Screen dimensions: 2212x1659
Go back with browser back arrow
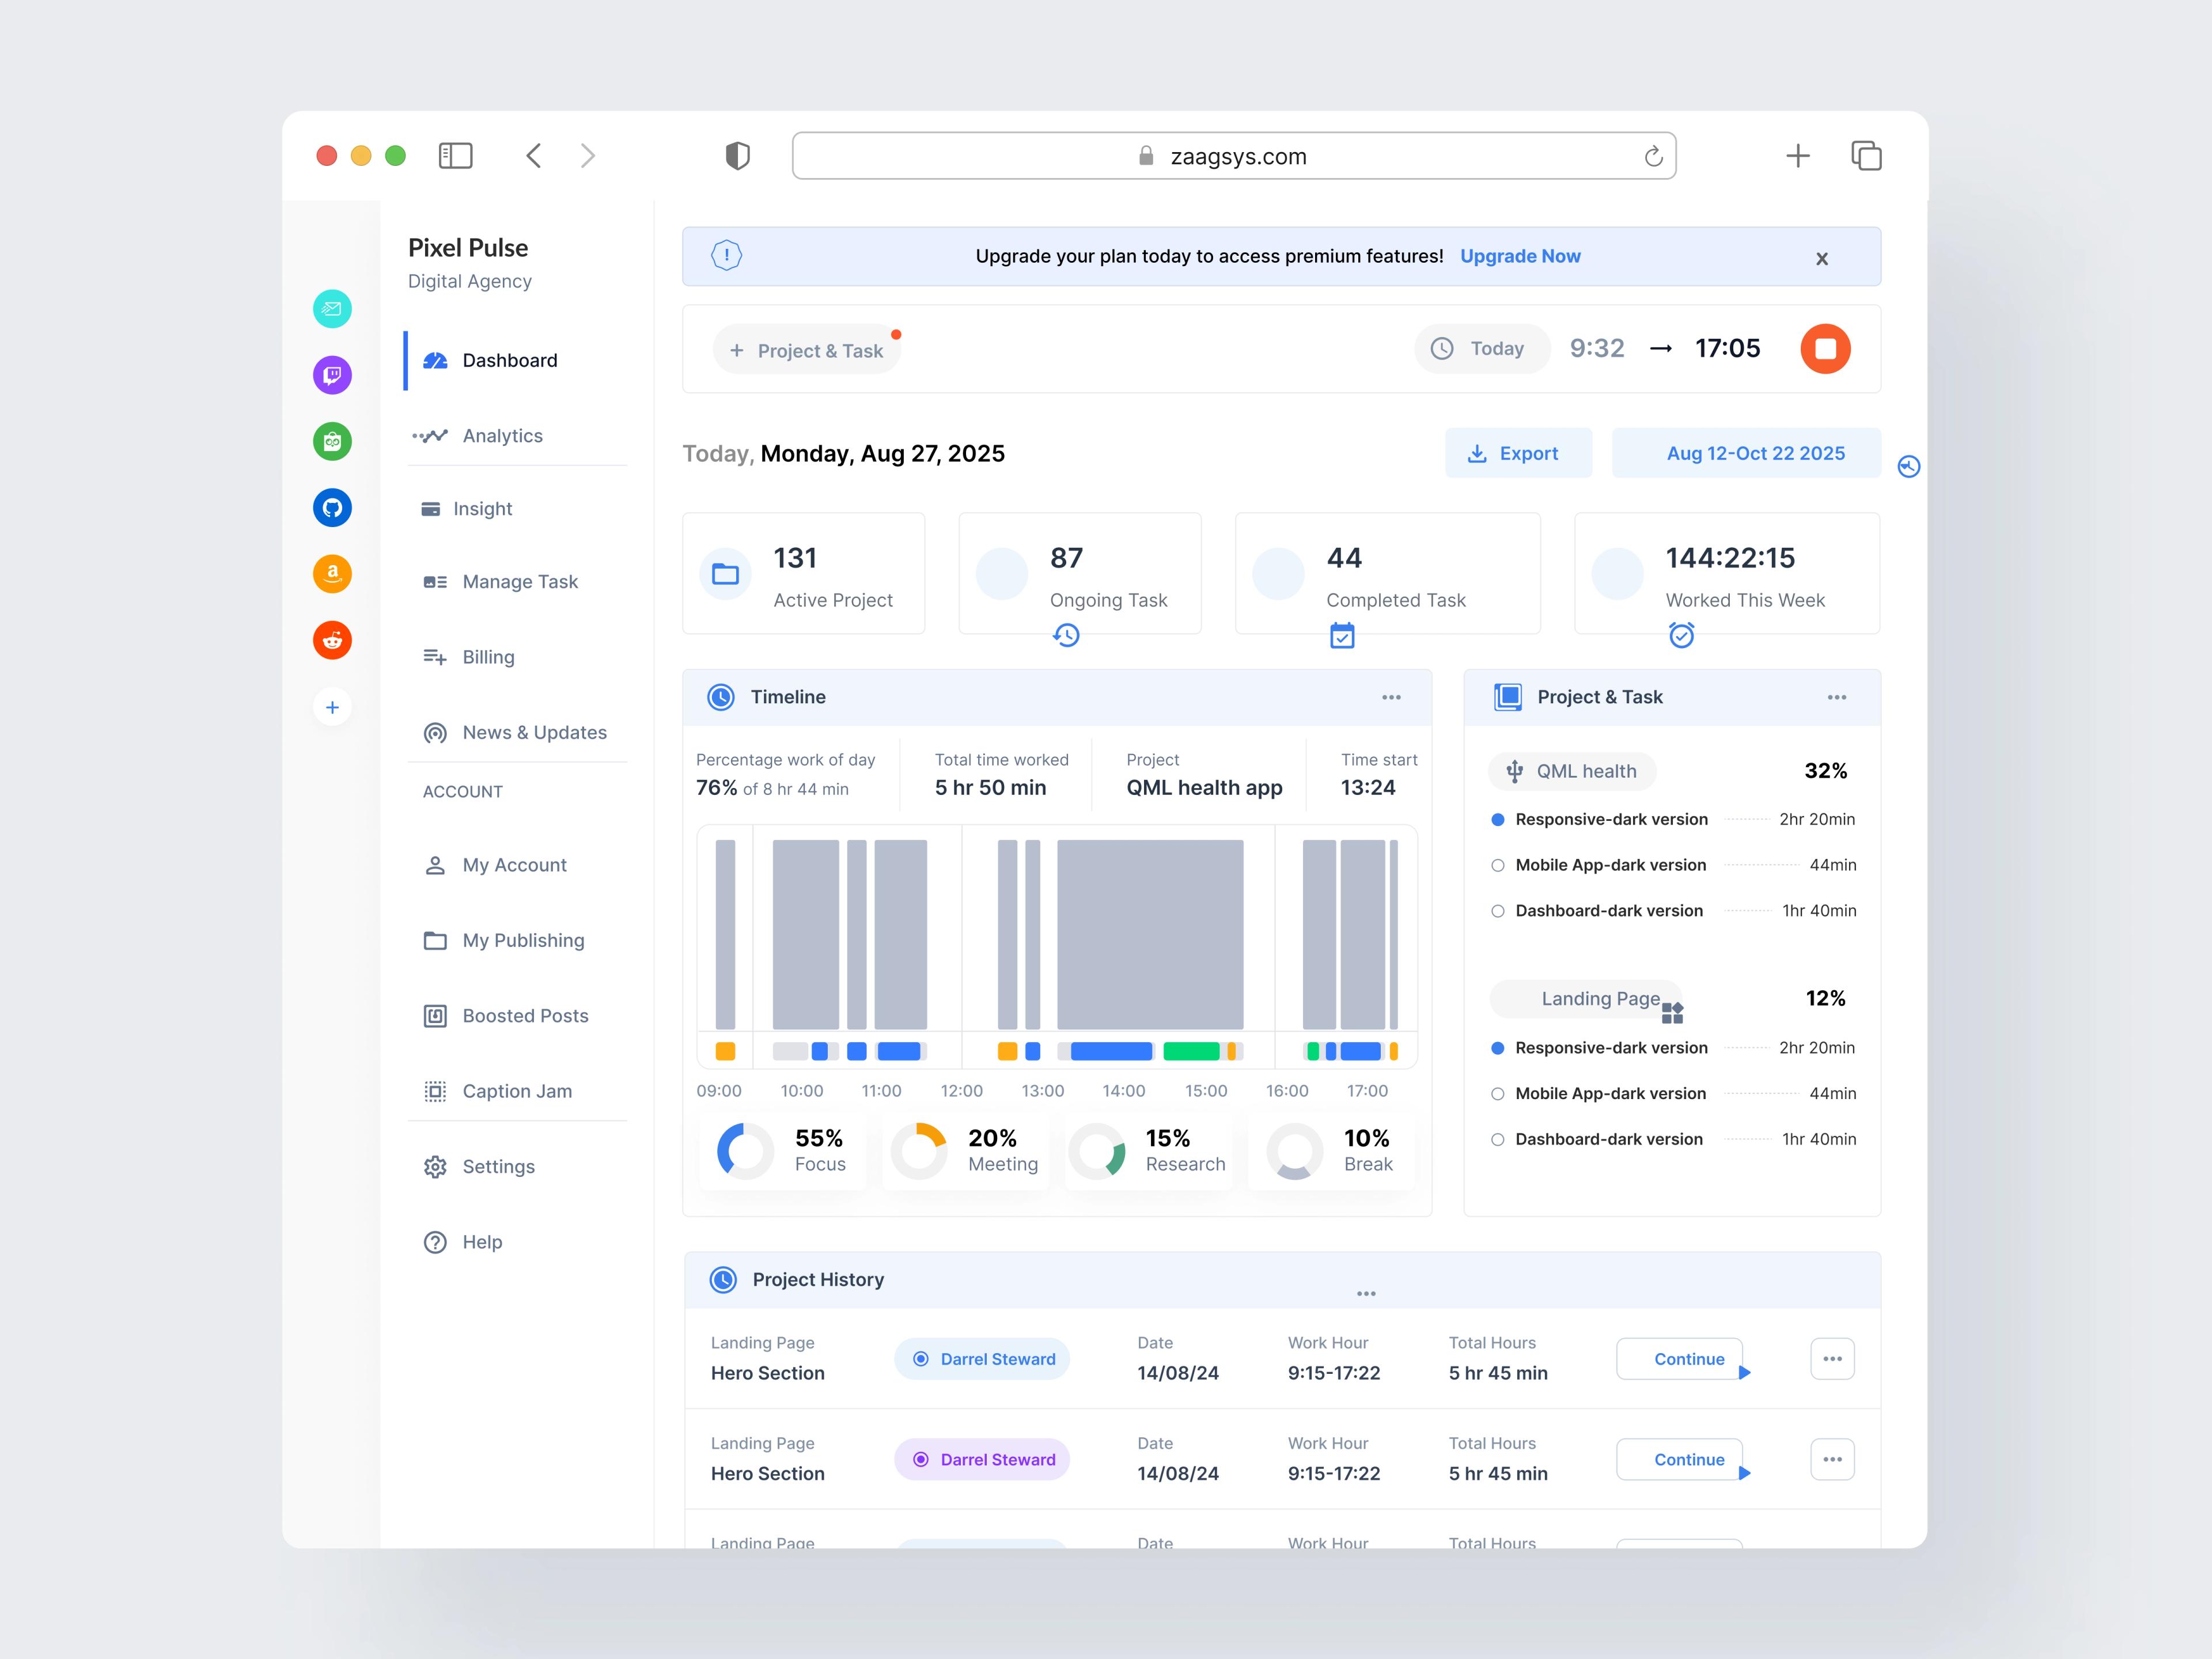tap(534, 155)
